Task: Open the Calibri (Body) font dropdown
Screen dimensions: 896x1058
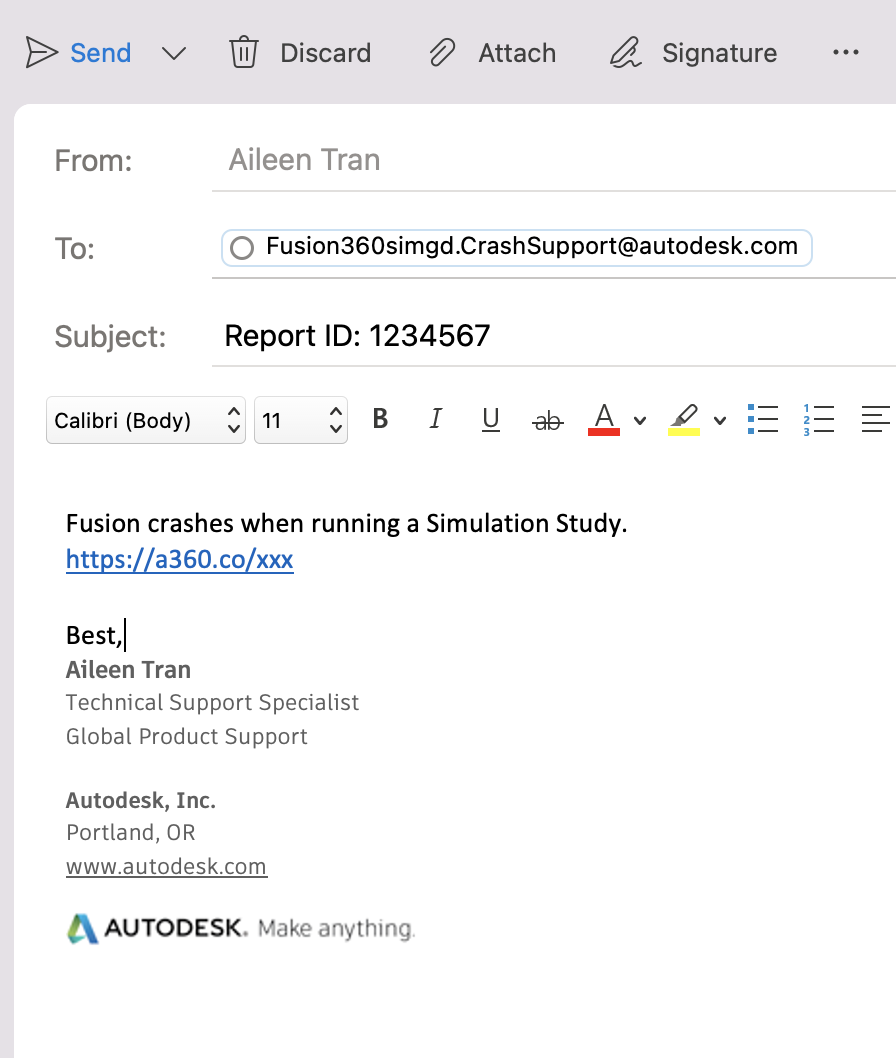Action: (146, 420)
